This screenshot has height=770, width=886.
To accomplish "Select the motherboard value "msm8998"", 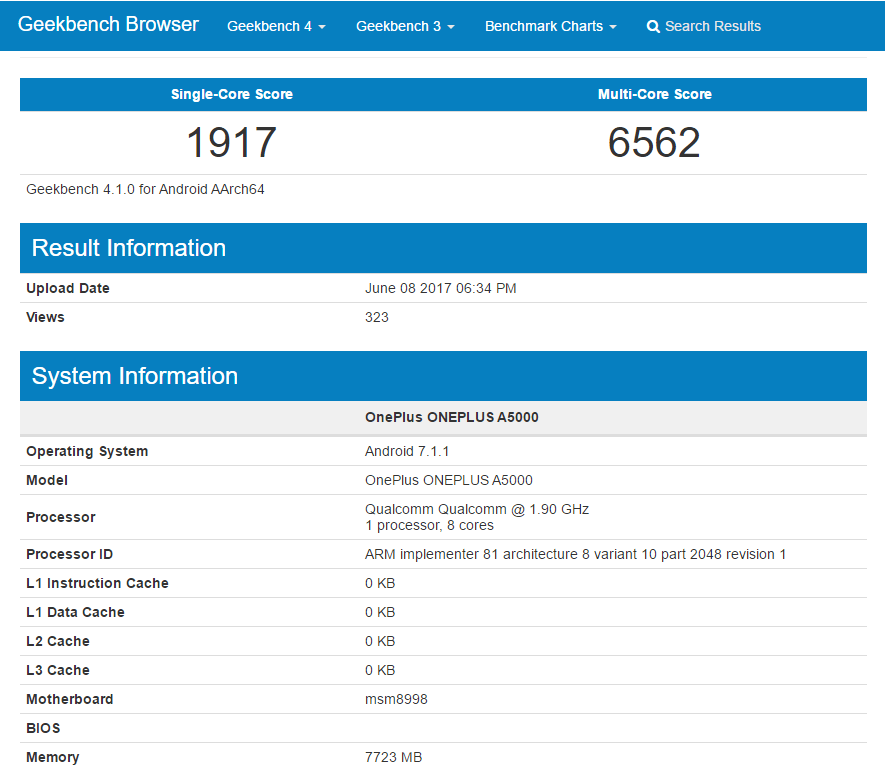I will 396,699.
